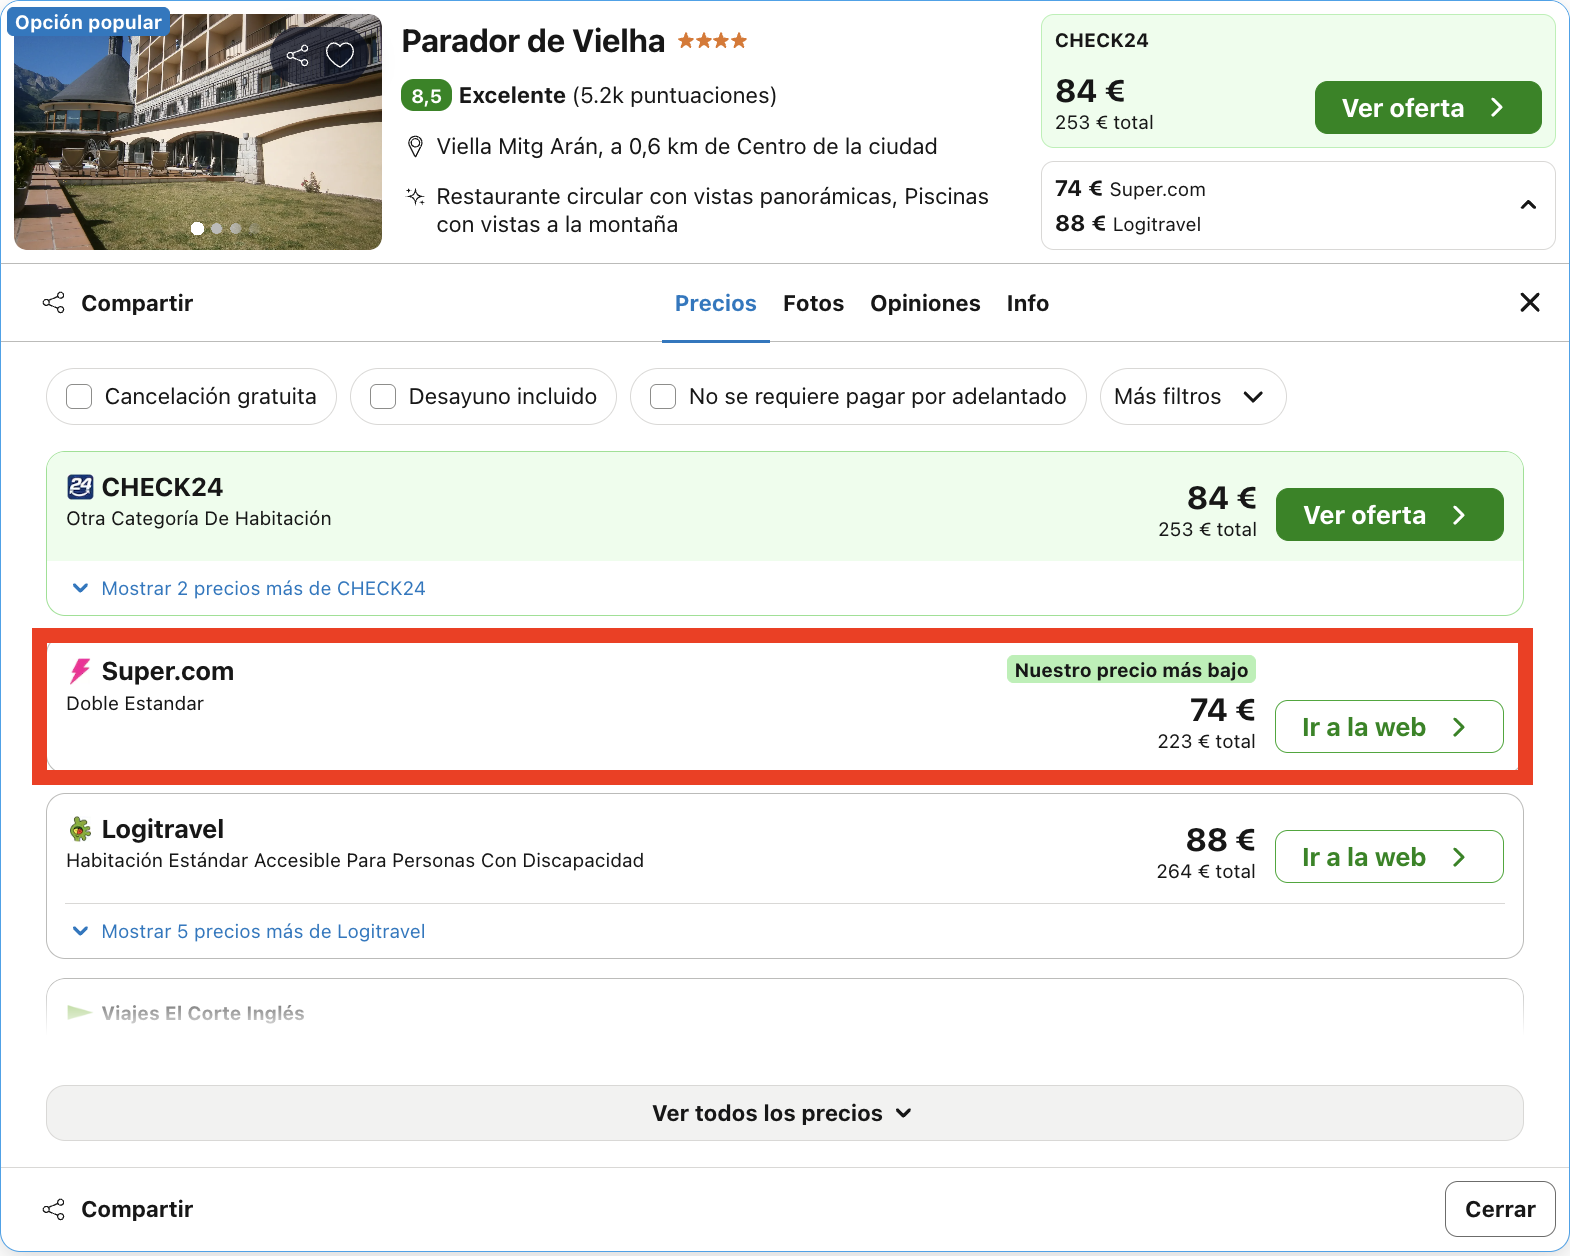Switch to the Precios tab
This screenshot has width=1570, height=1256.
pos(716,303)
